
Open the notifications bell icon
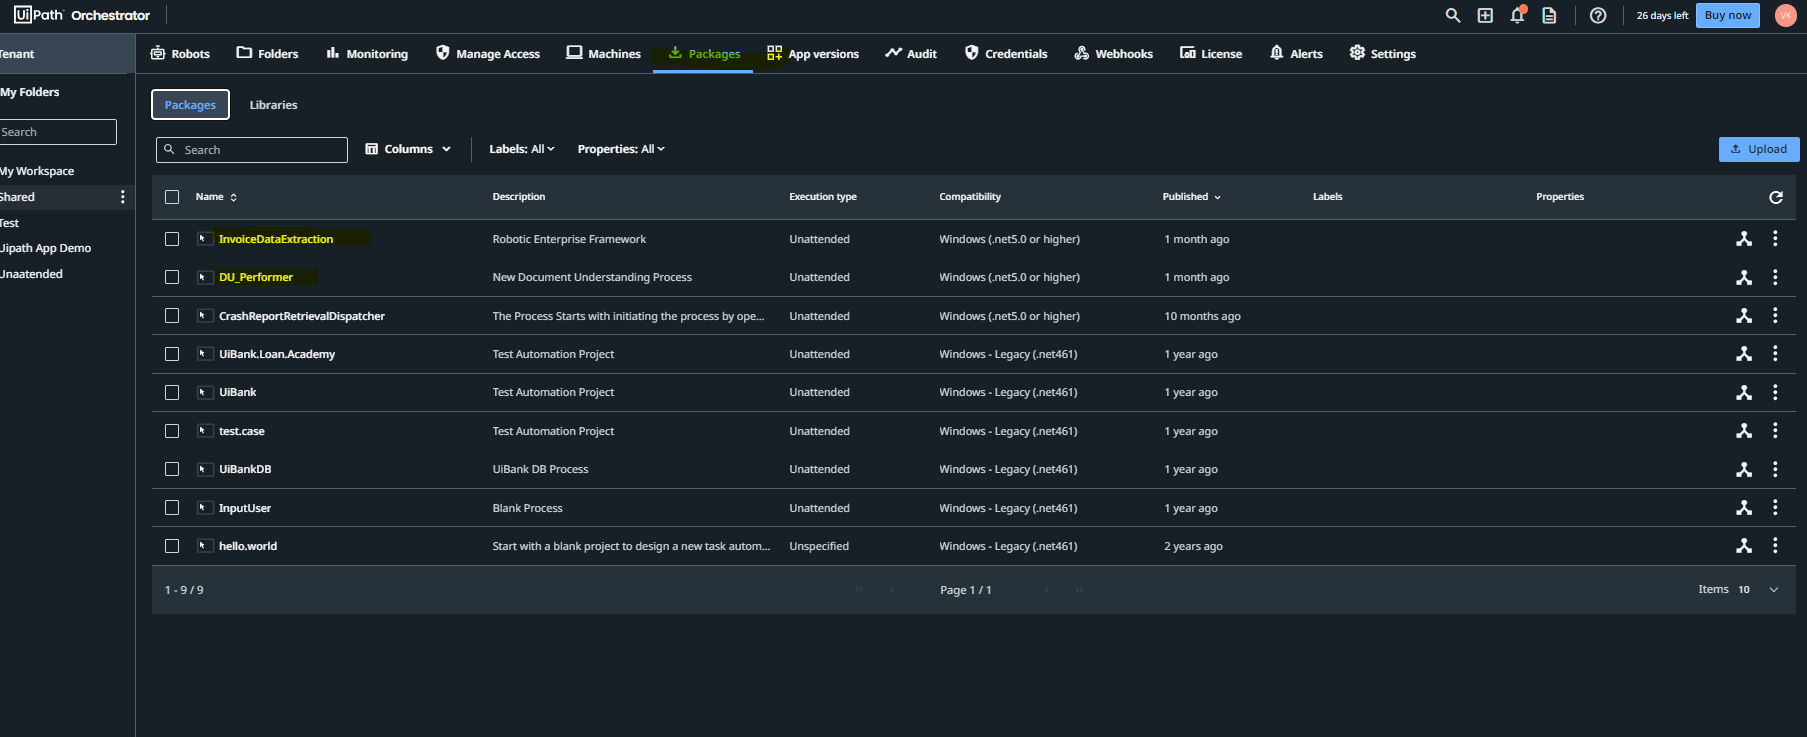coord(1517,15)
